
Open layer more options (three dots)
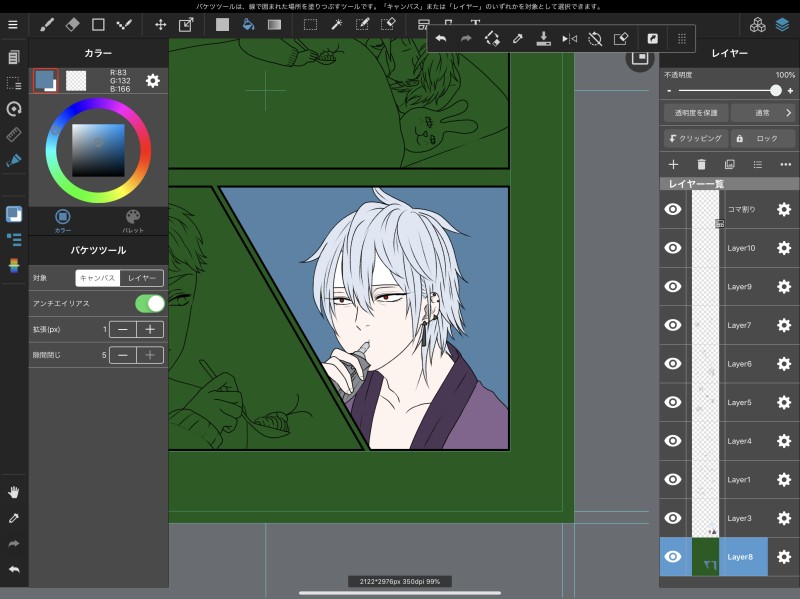click(785, 164)
